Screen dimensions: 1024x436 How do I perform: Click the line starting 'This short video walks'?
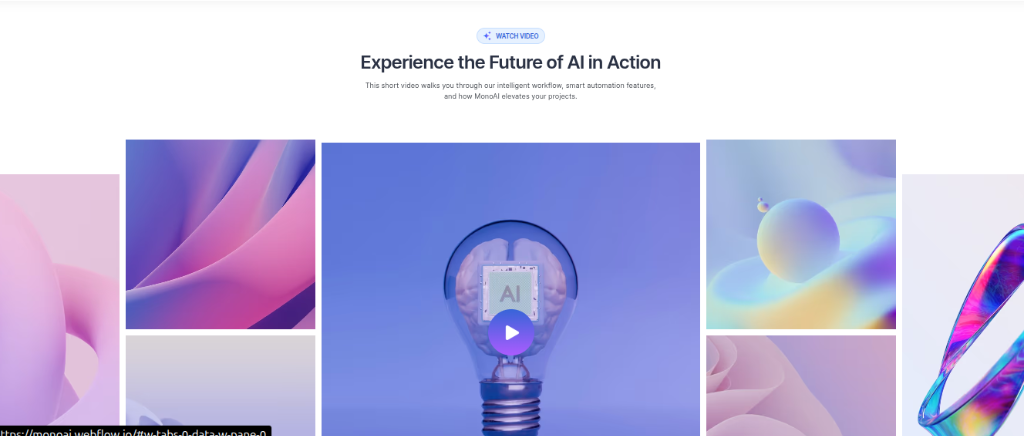pyautogui.click(x=511, y=86)
